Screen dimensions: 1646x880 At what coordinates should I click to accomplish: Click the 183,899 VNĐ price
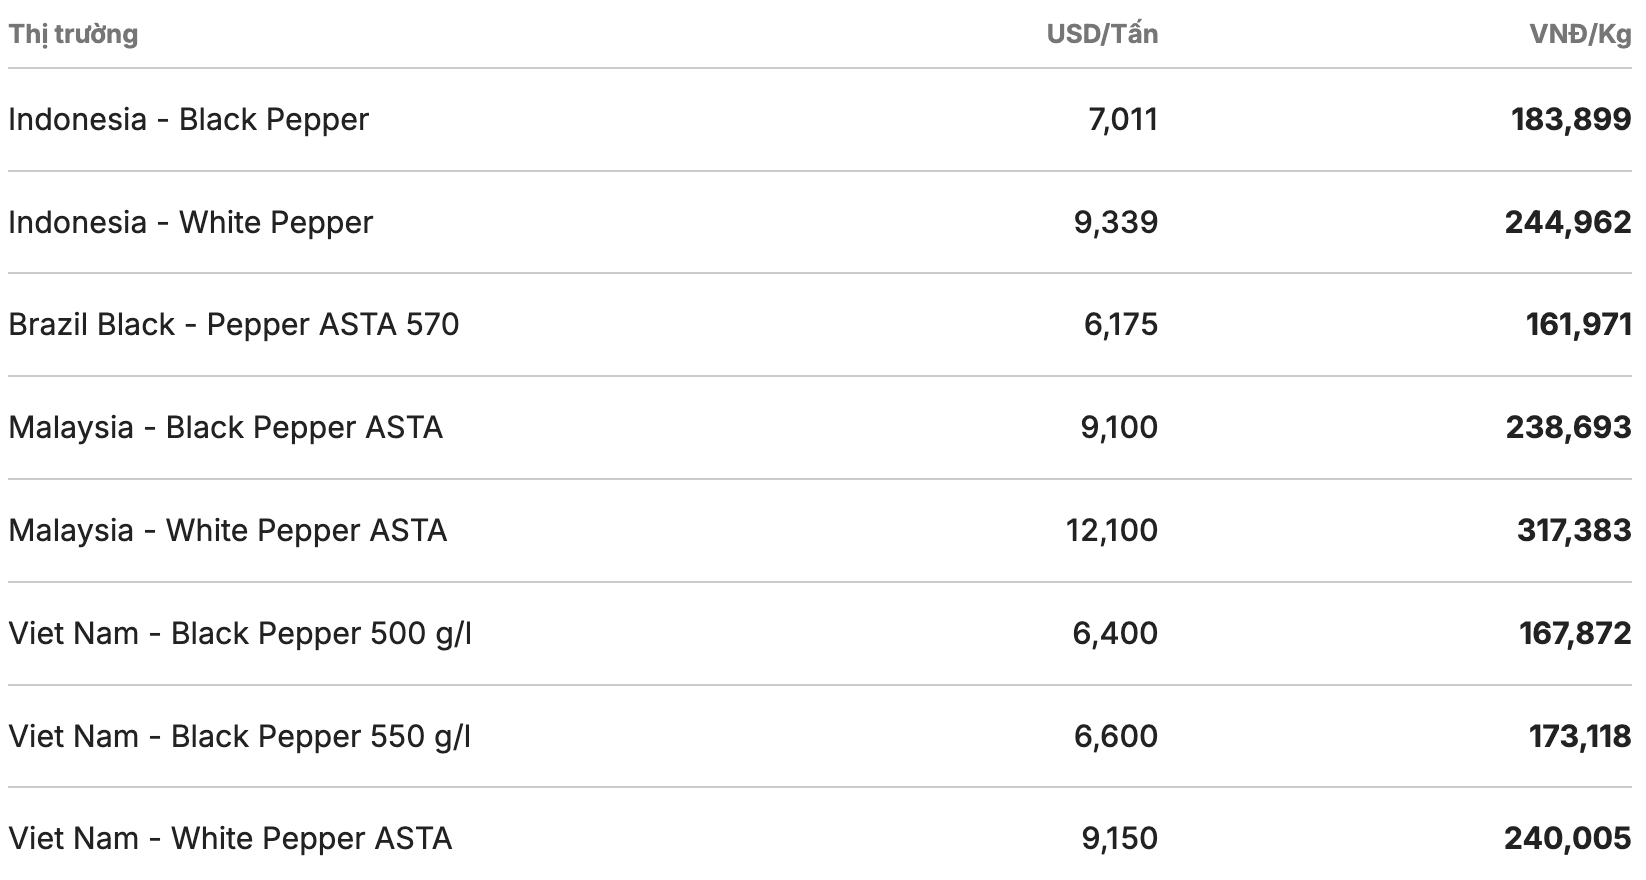(x=1571, y=120)
